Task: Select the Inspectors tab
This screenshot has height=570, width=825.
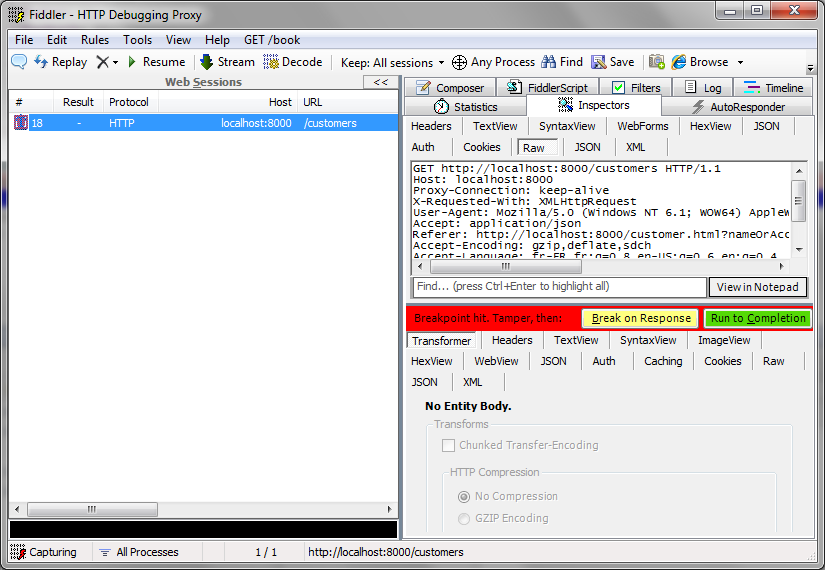Action: pyautogui.click(x=594, y=105)
